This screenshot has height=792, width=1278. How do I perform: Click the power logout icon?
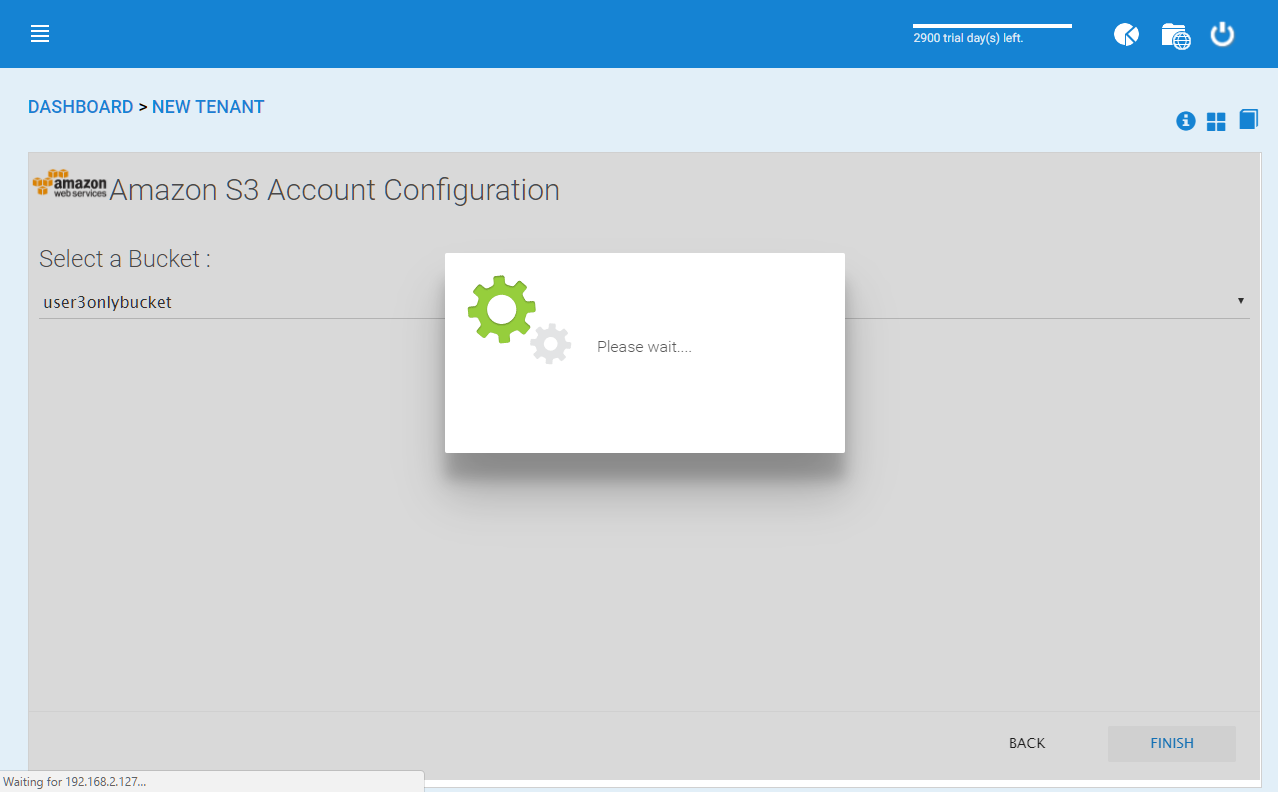click(x=1222, y=34)
